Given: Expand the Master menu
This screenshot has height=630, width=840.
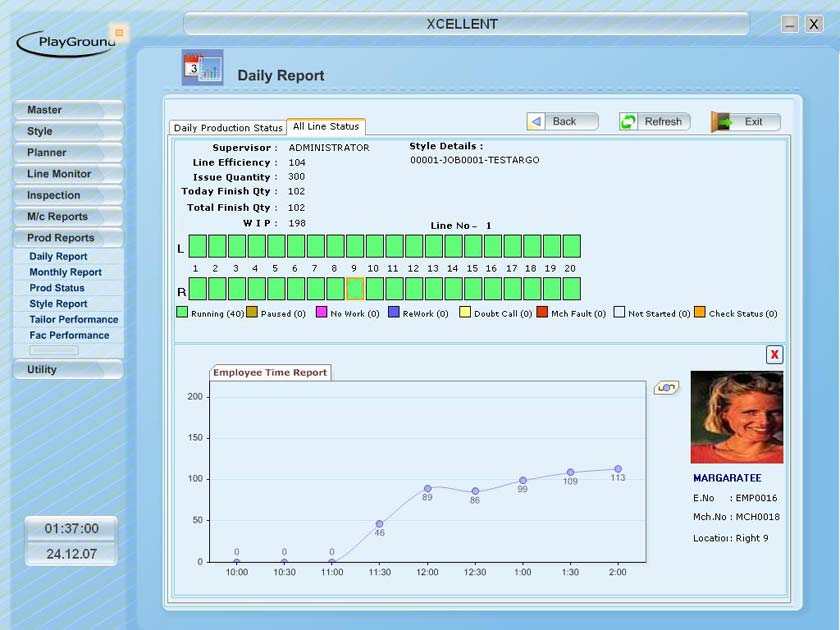Looking at the screenshot, I should [x=68, y=110].
